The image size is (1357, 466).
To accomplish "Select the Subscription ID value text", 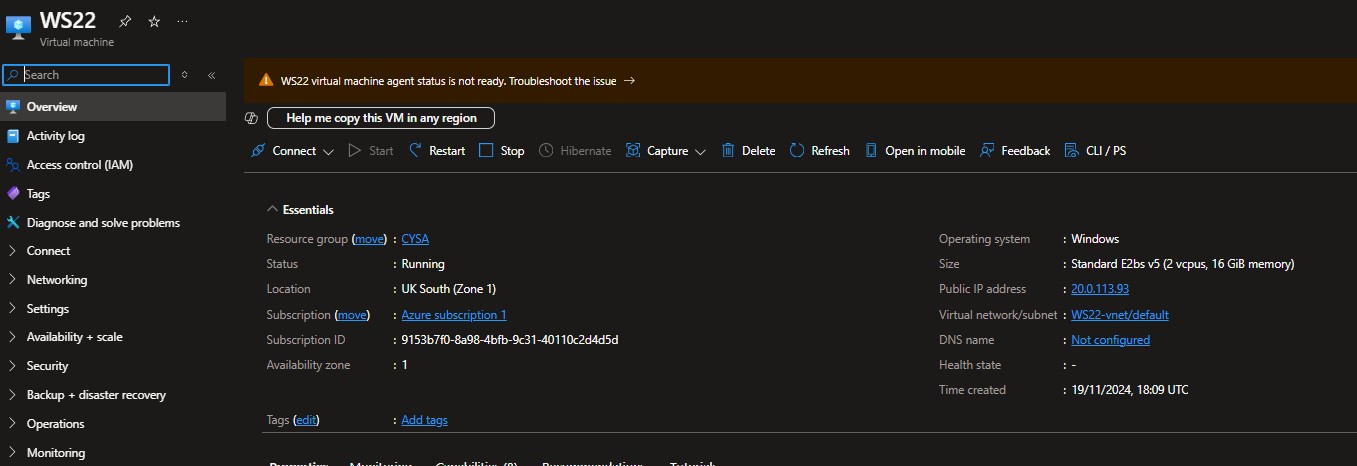I will [x=510, y=340].
